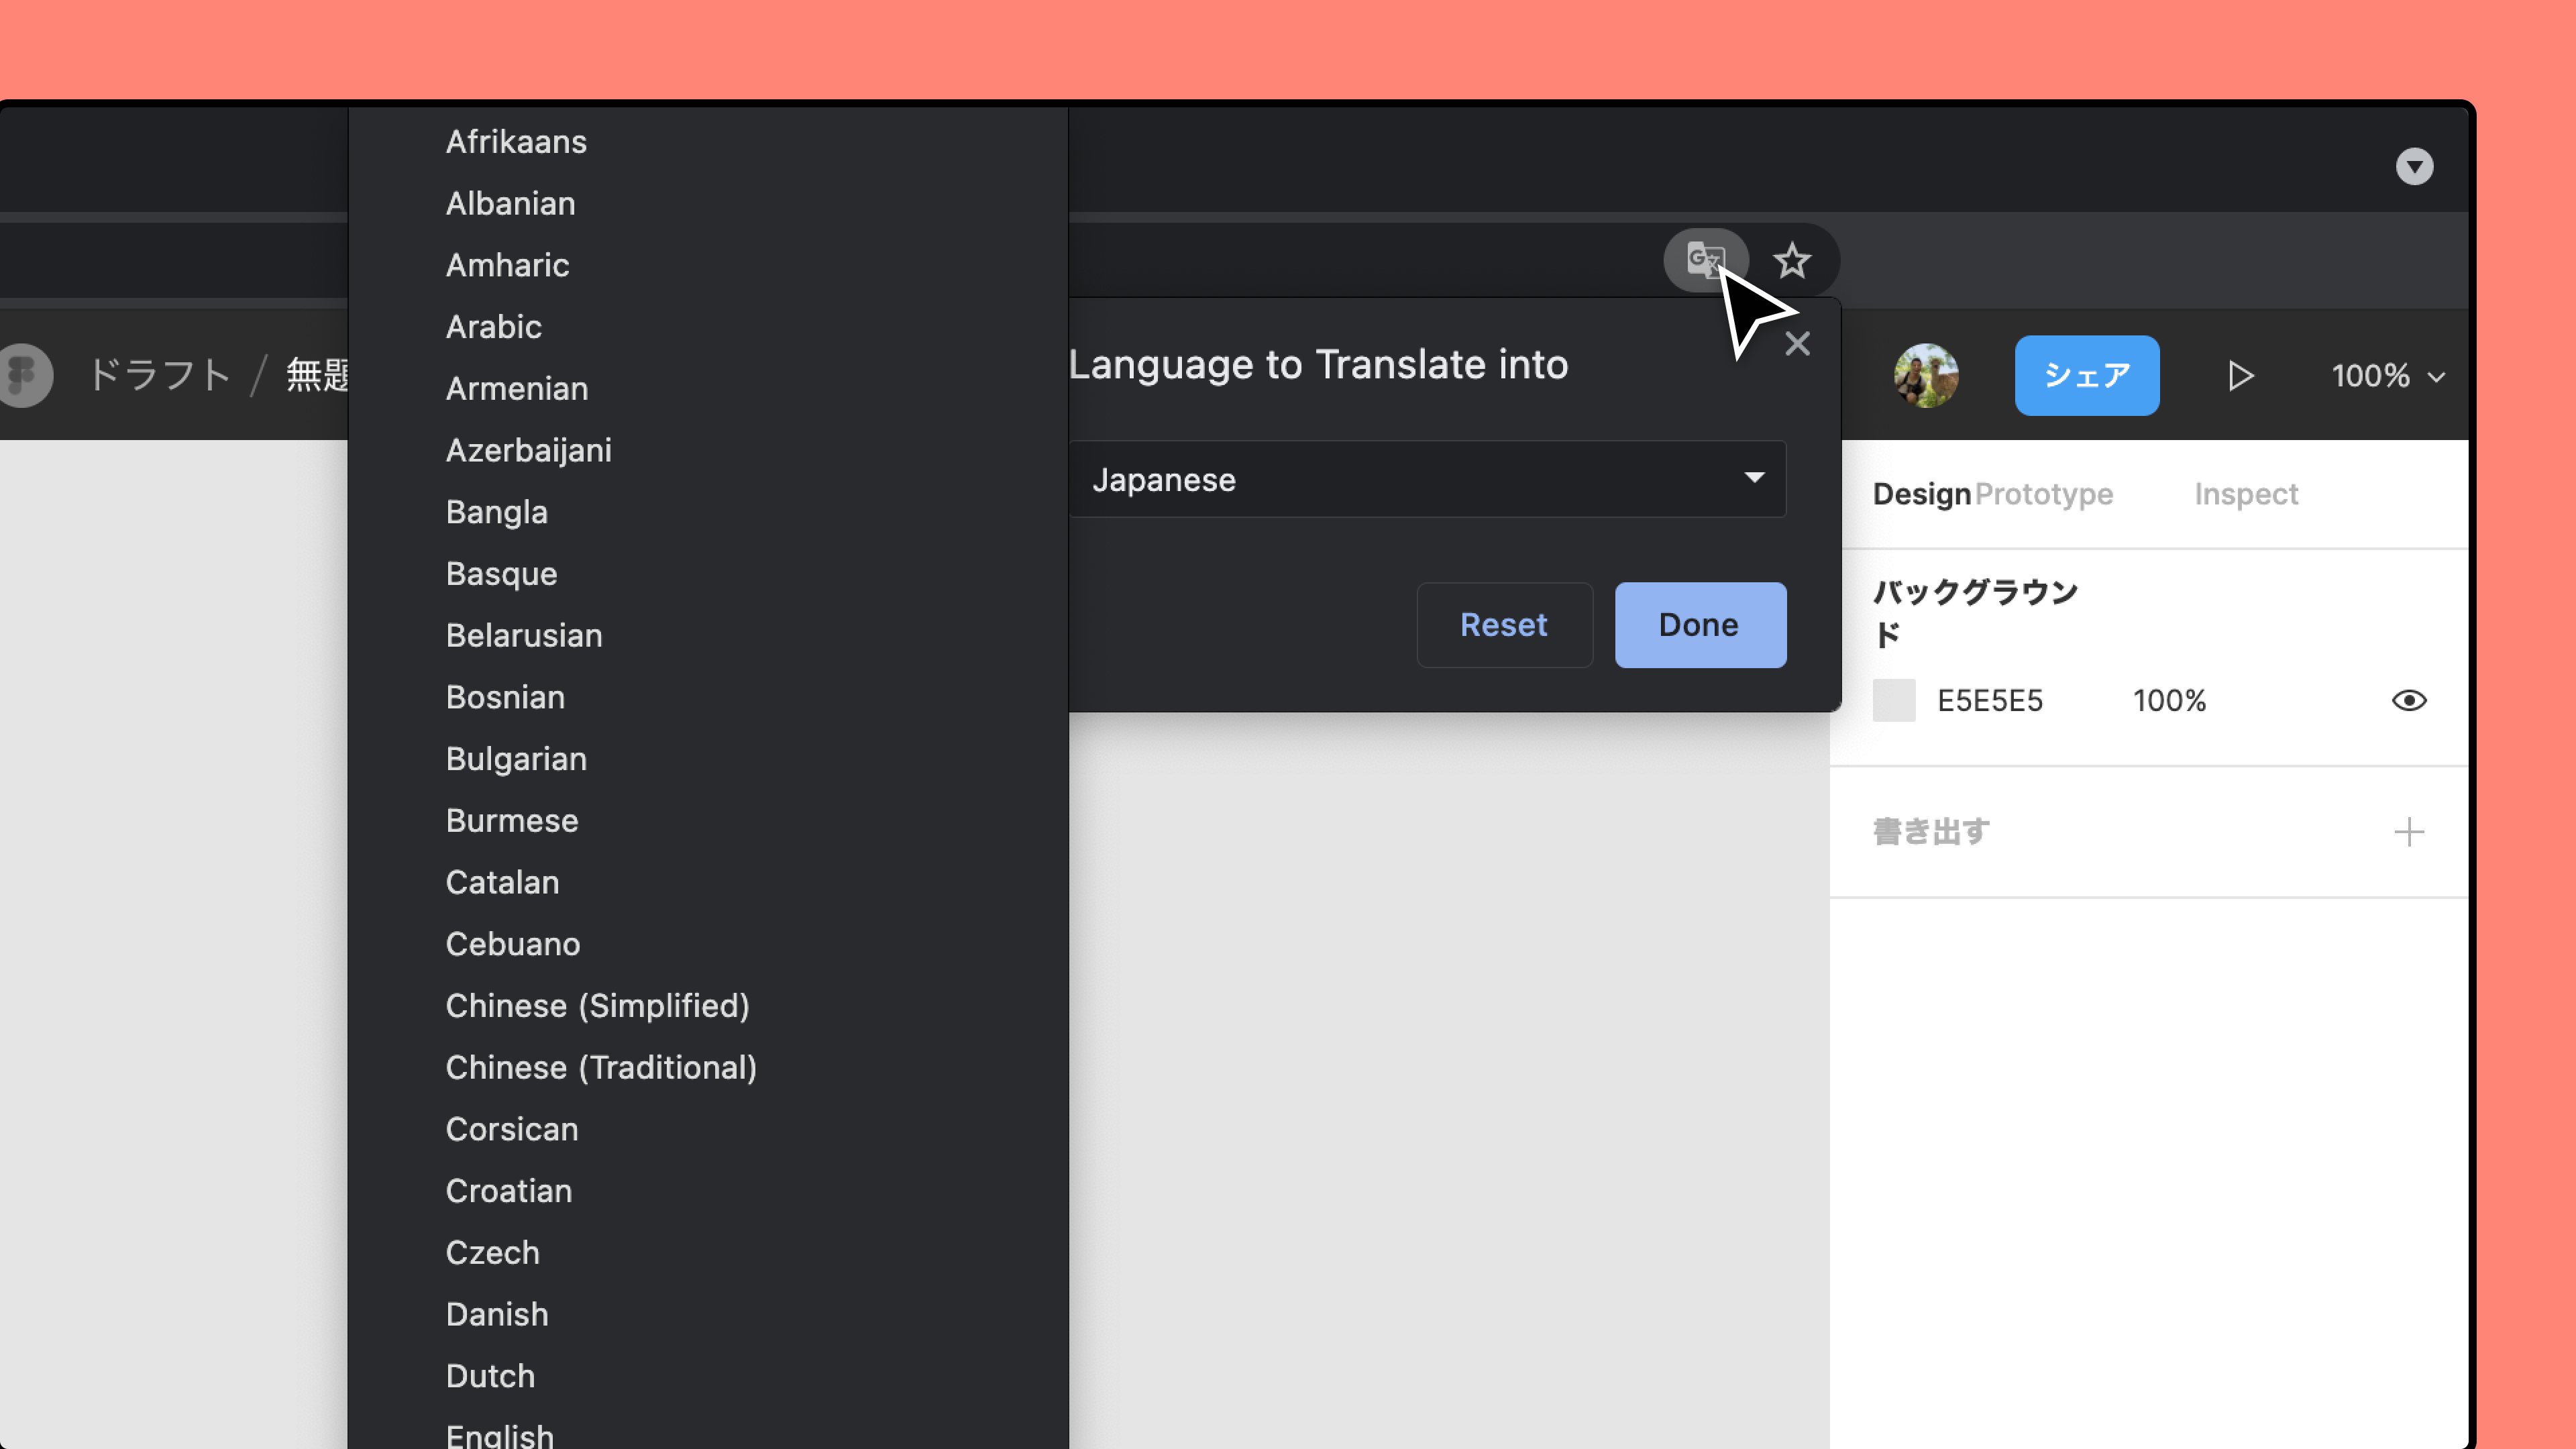This screenshot has width=2576, height=1449.
Task: Click the Inspect tab in right panel
Action: click(x=2247, y=494)
